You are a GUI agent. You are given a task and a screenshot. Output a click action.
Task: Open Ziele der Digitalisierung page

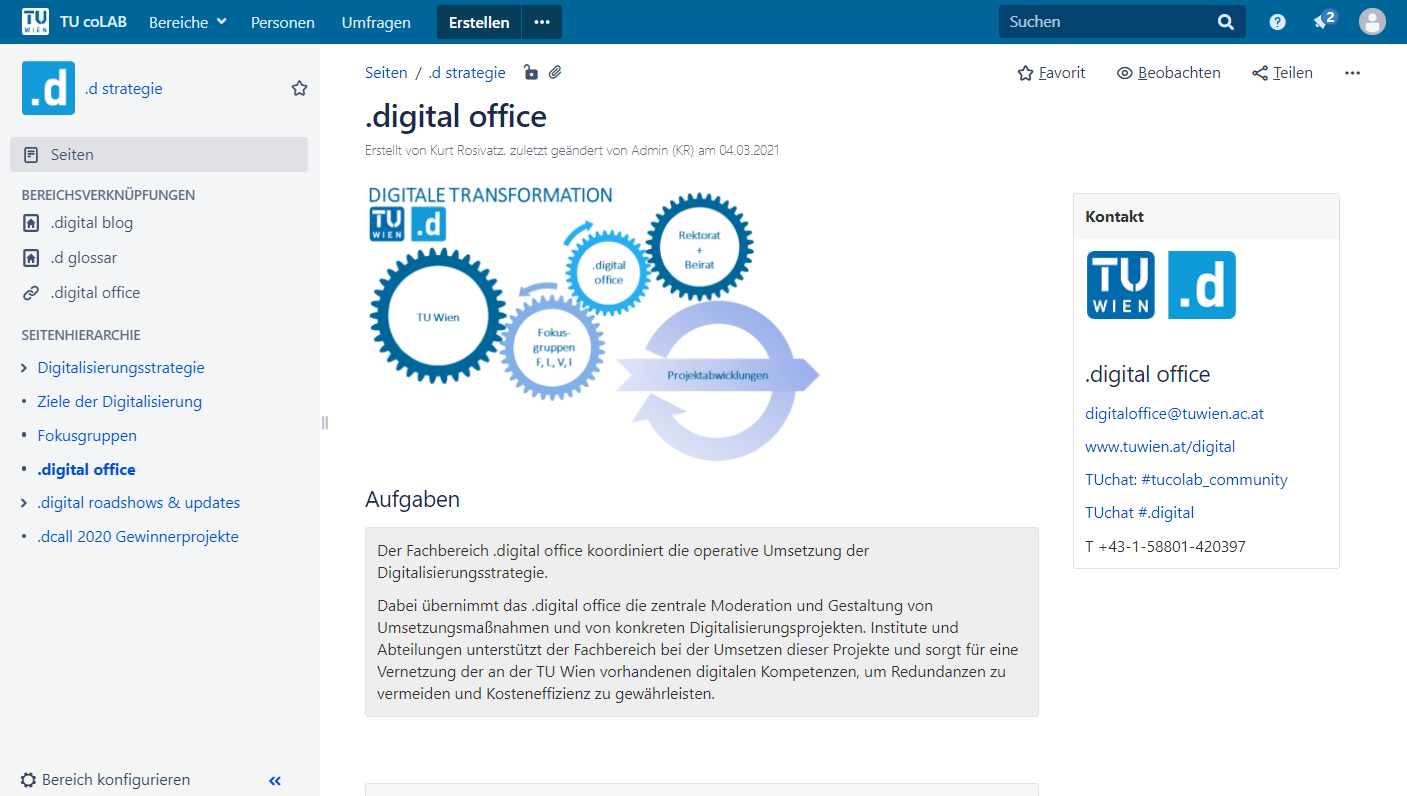pos(120,402)
